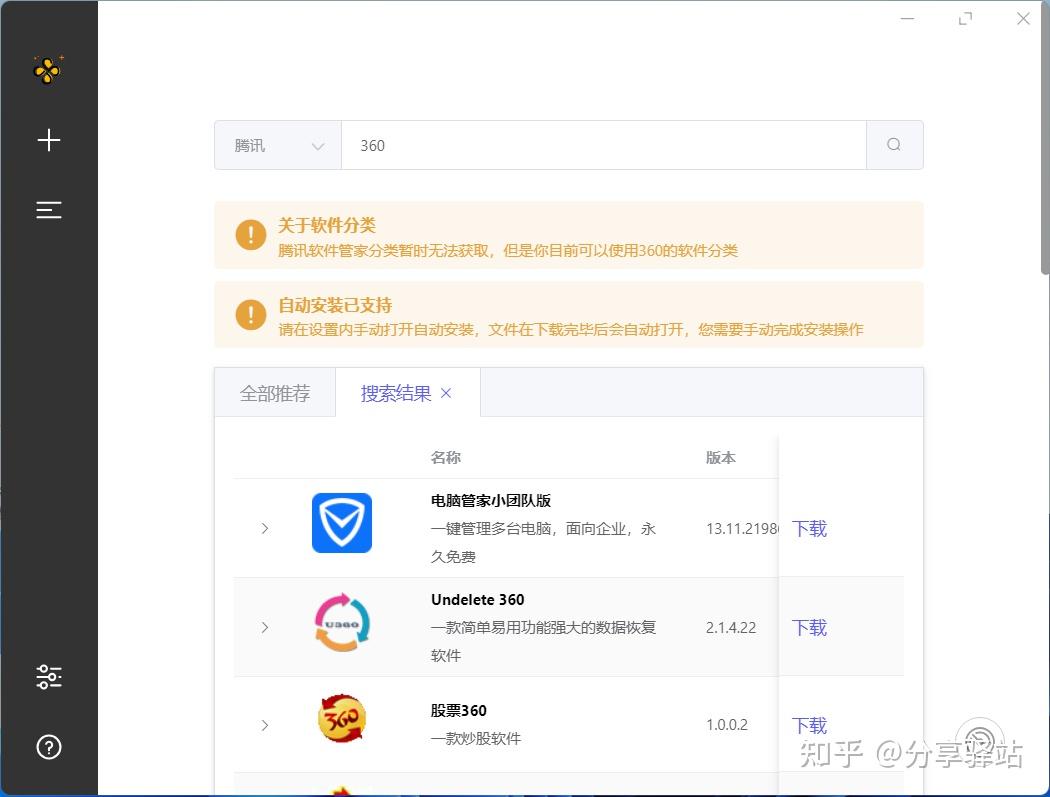The image size is (1050, 797).
Task: Click the search input containing 360
Action: 604,145
